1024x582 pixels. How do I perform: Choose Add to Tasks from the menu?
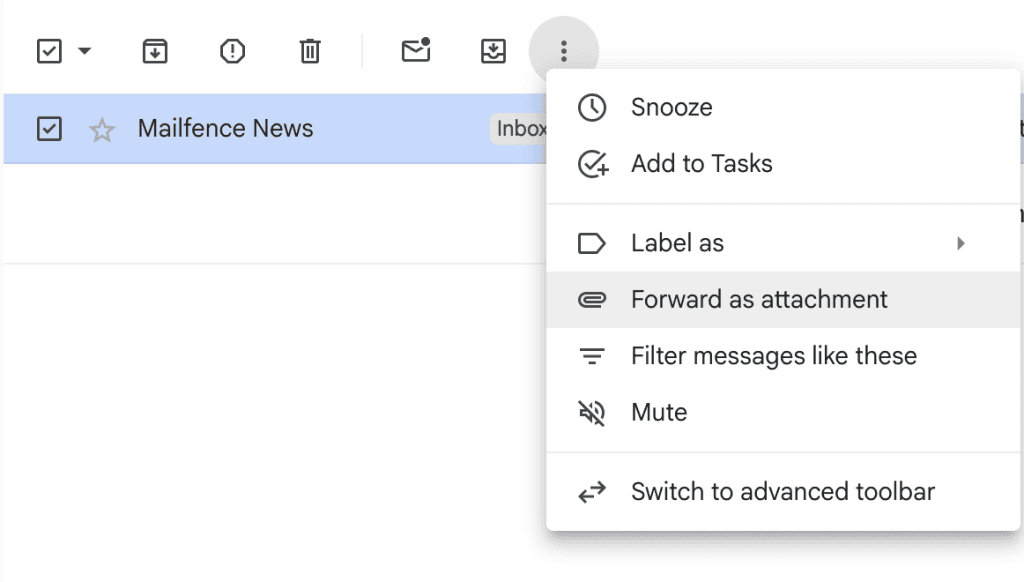[700, 163]
